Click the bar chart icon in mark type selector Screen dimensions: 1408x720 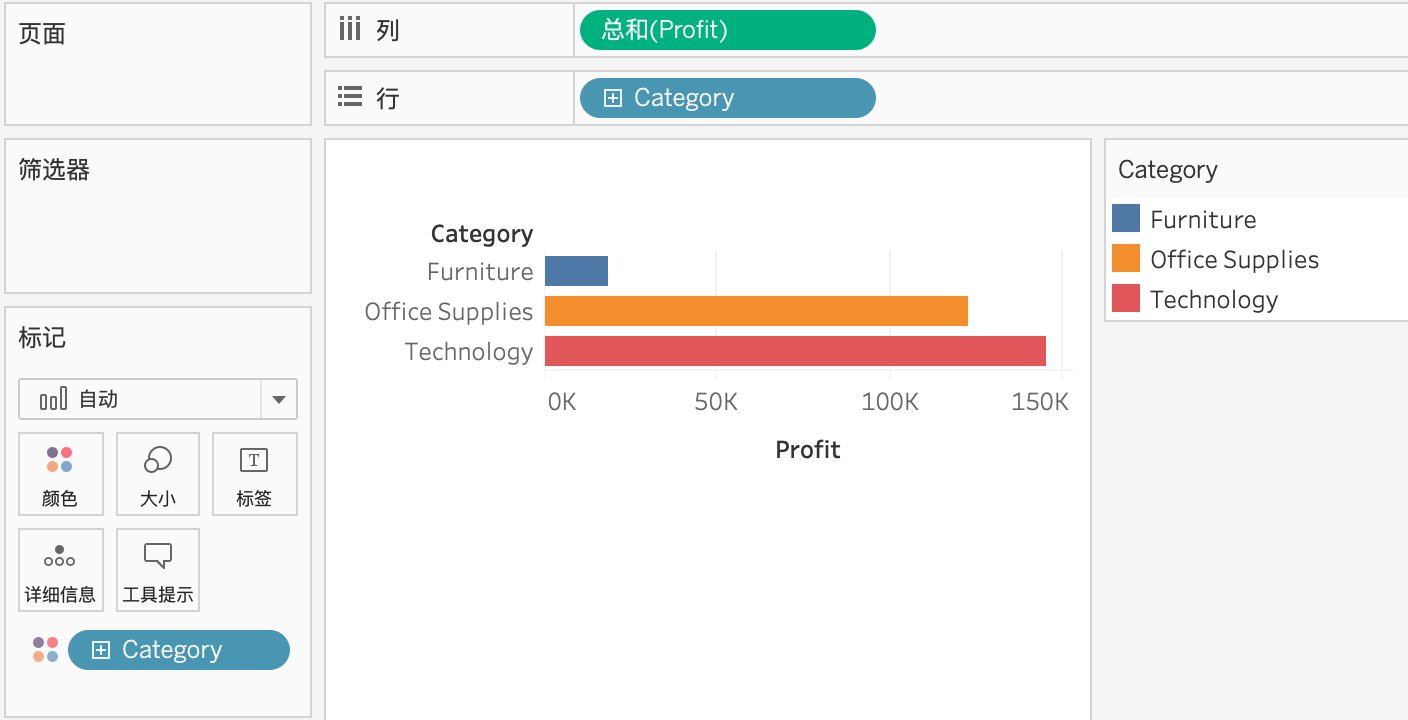[x=53, y=400]
